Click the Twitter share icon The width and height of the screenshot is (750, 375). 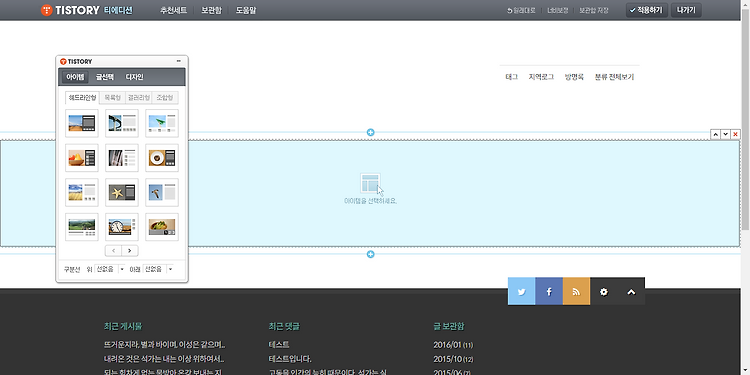click(521, 291)
